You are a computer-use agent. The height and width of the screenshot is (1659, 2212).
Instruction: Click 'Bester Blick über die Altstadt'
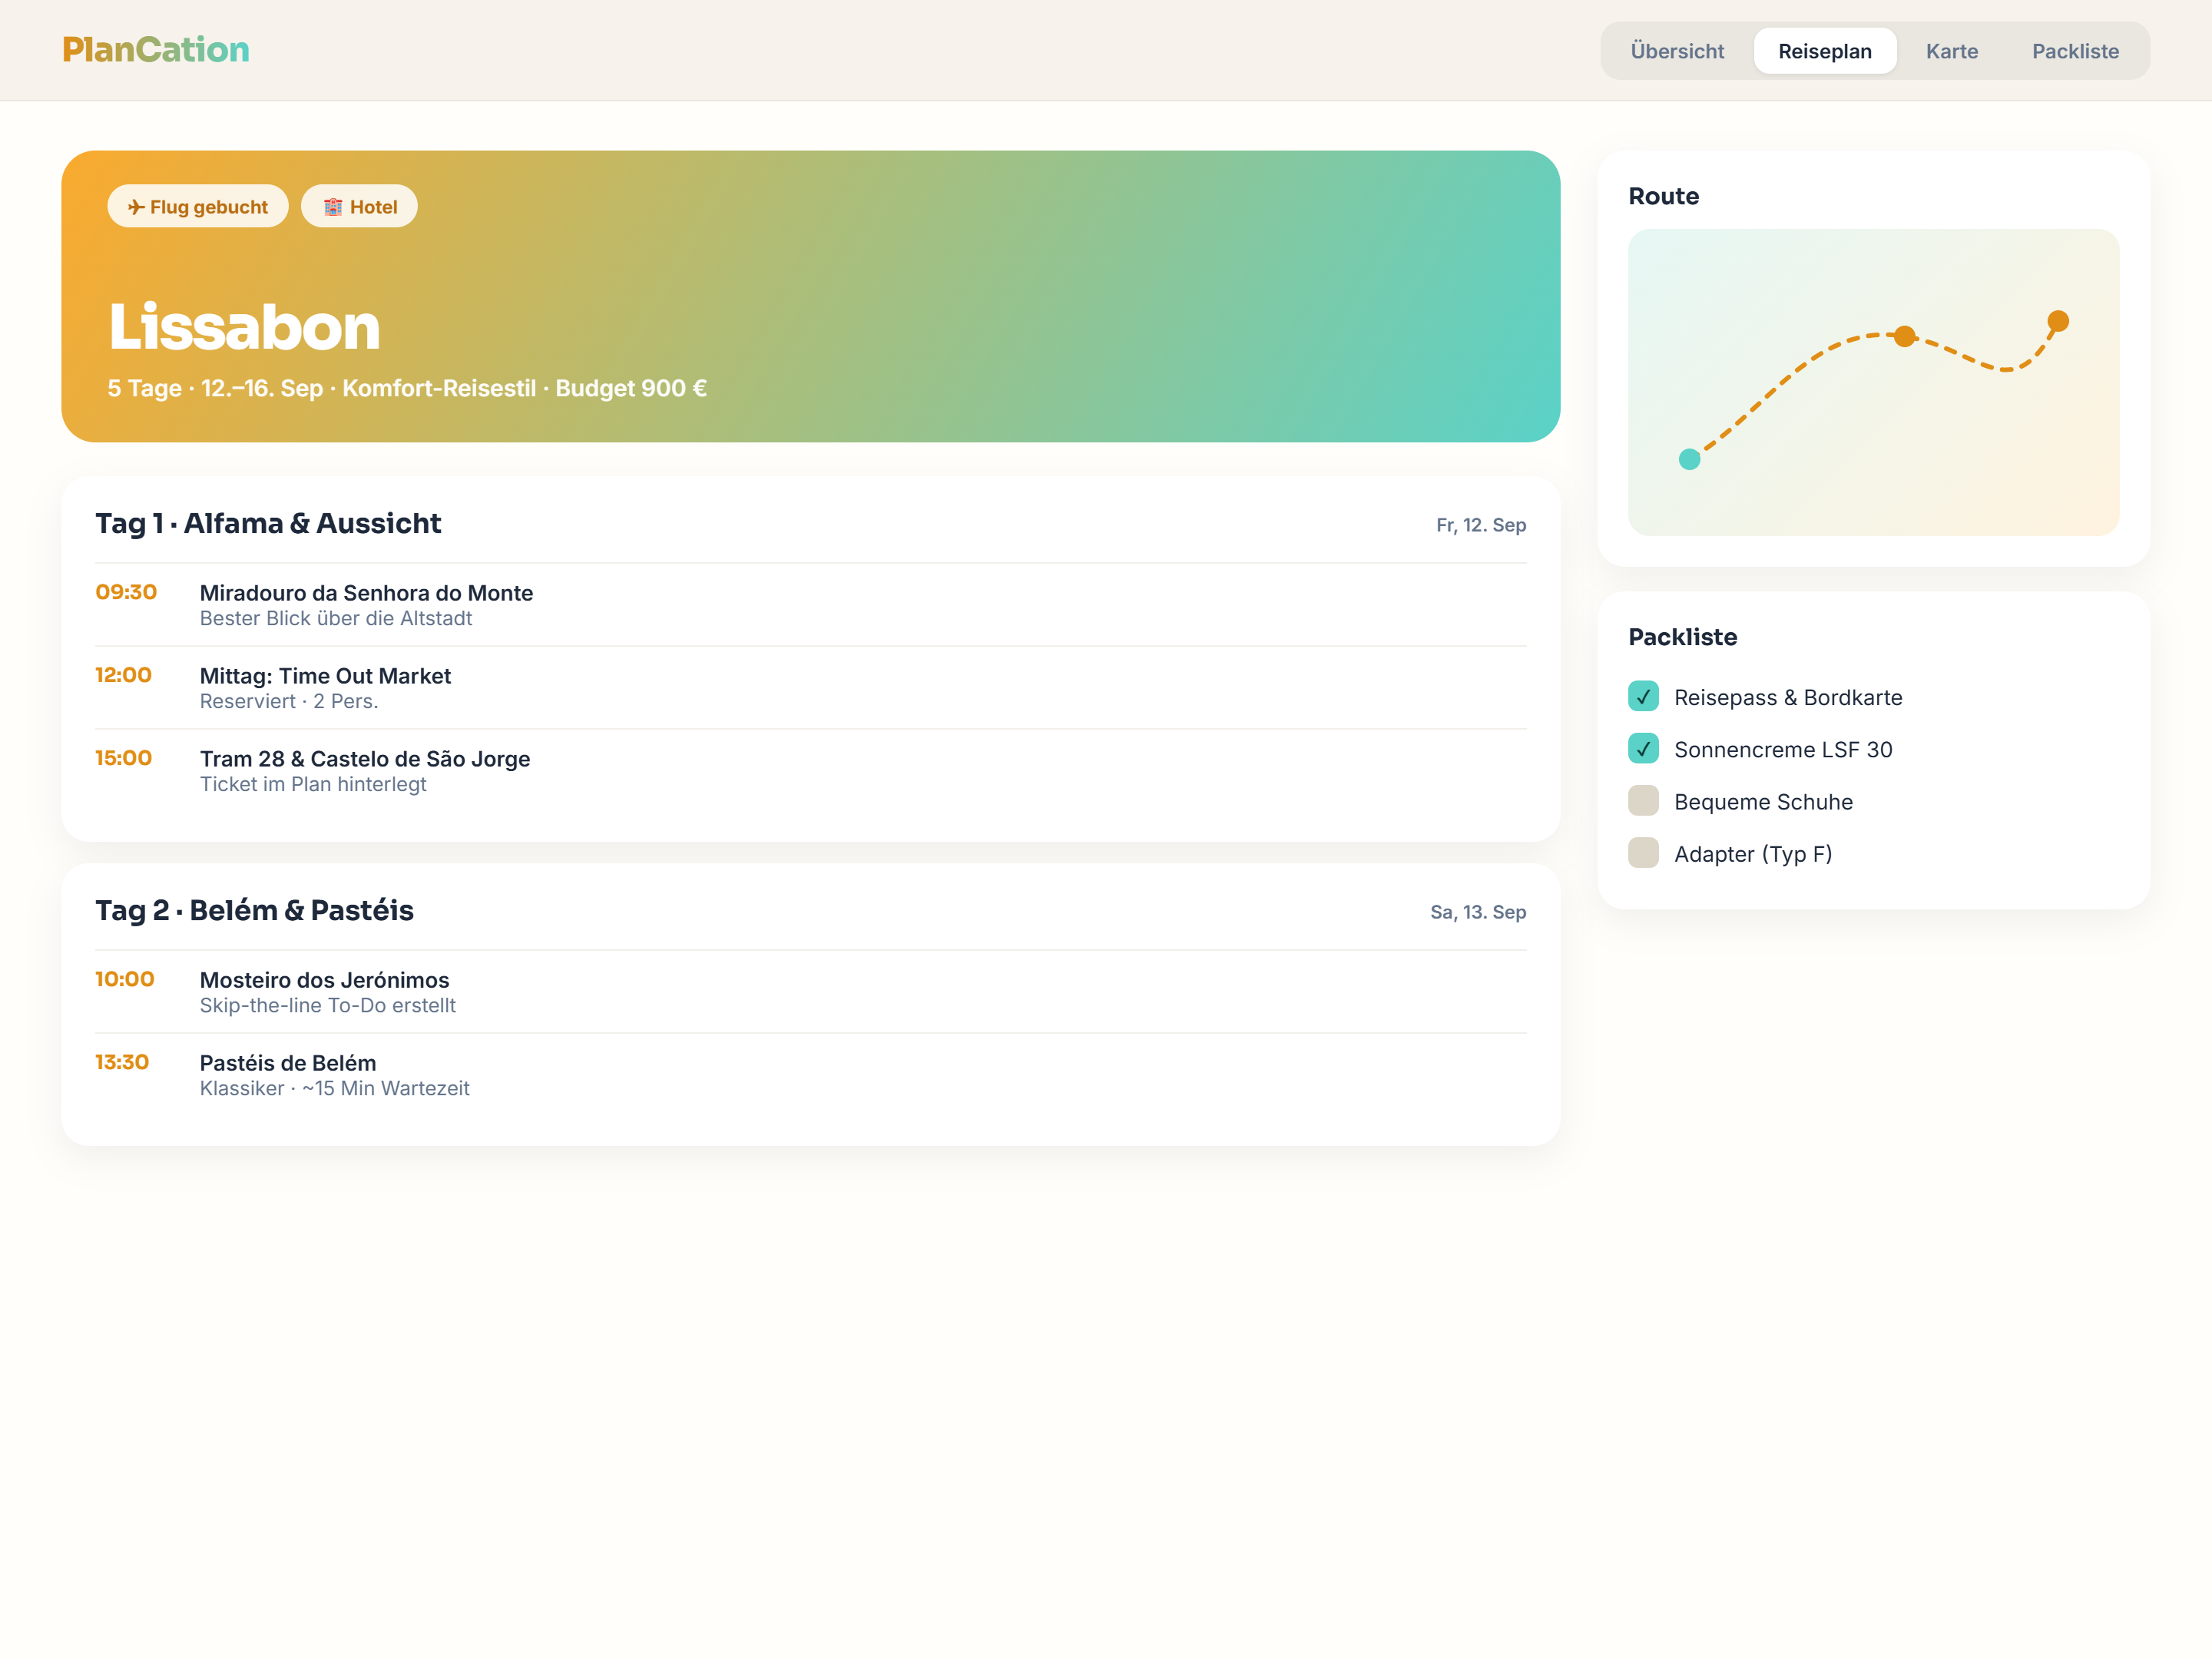[336, 618]
